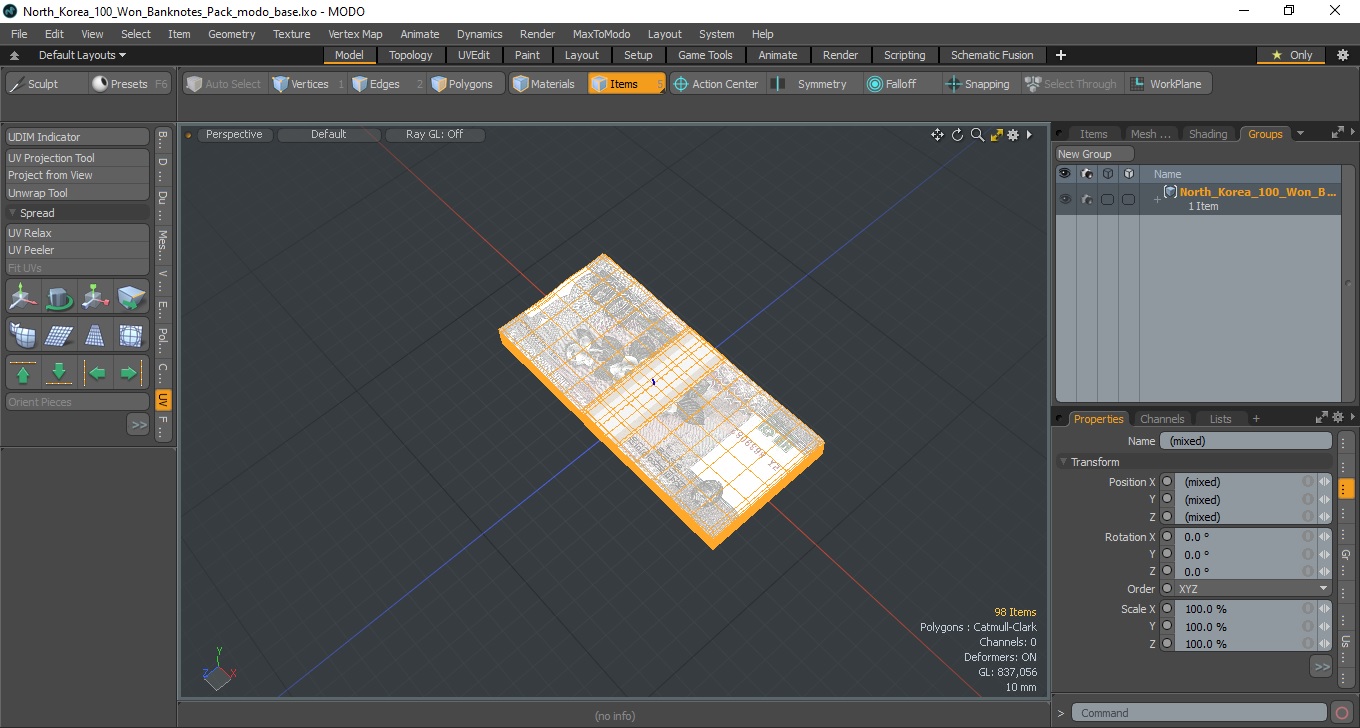Image resolution: width=1360 pixels, height=728 pixels.
Task: Click the tilted cube with green arrow icon
Action: [132, 297]
